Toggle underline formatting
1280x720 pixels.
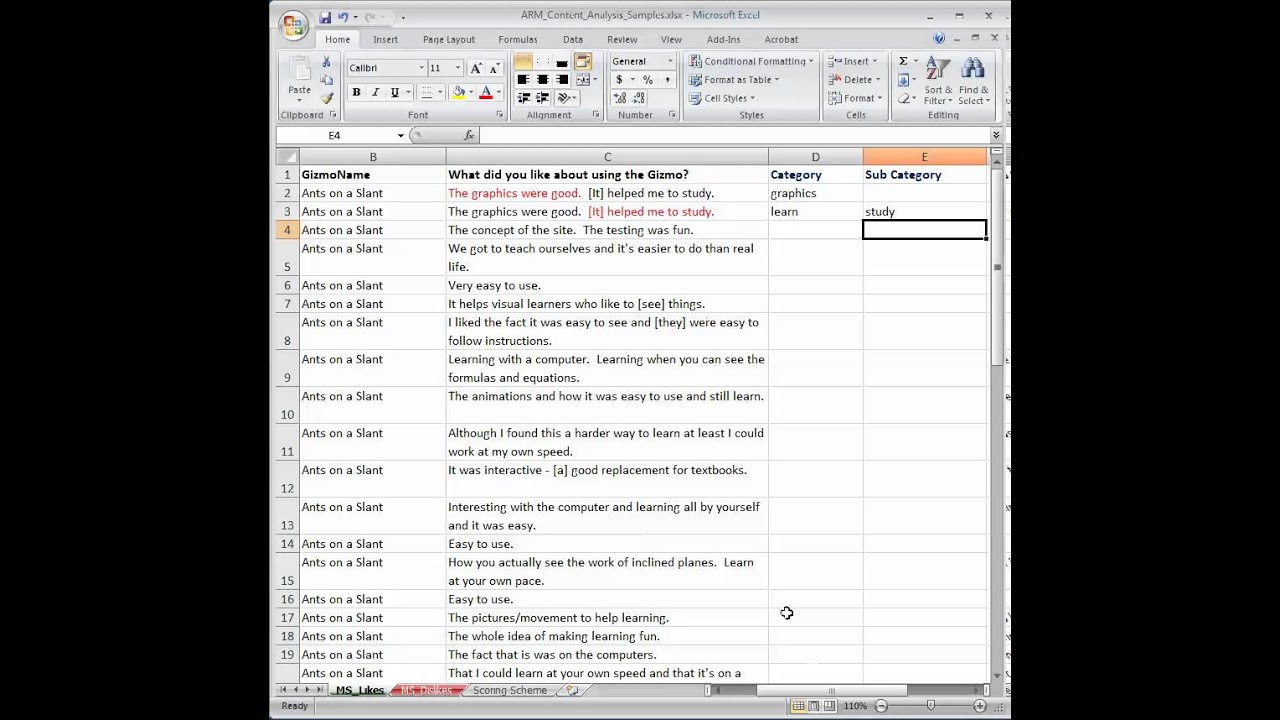[x=395, y=92]
